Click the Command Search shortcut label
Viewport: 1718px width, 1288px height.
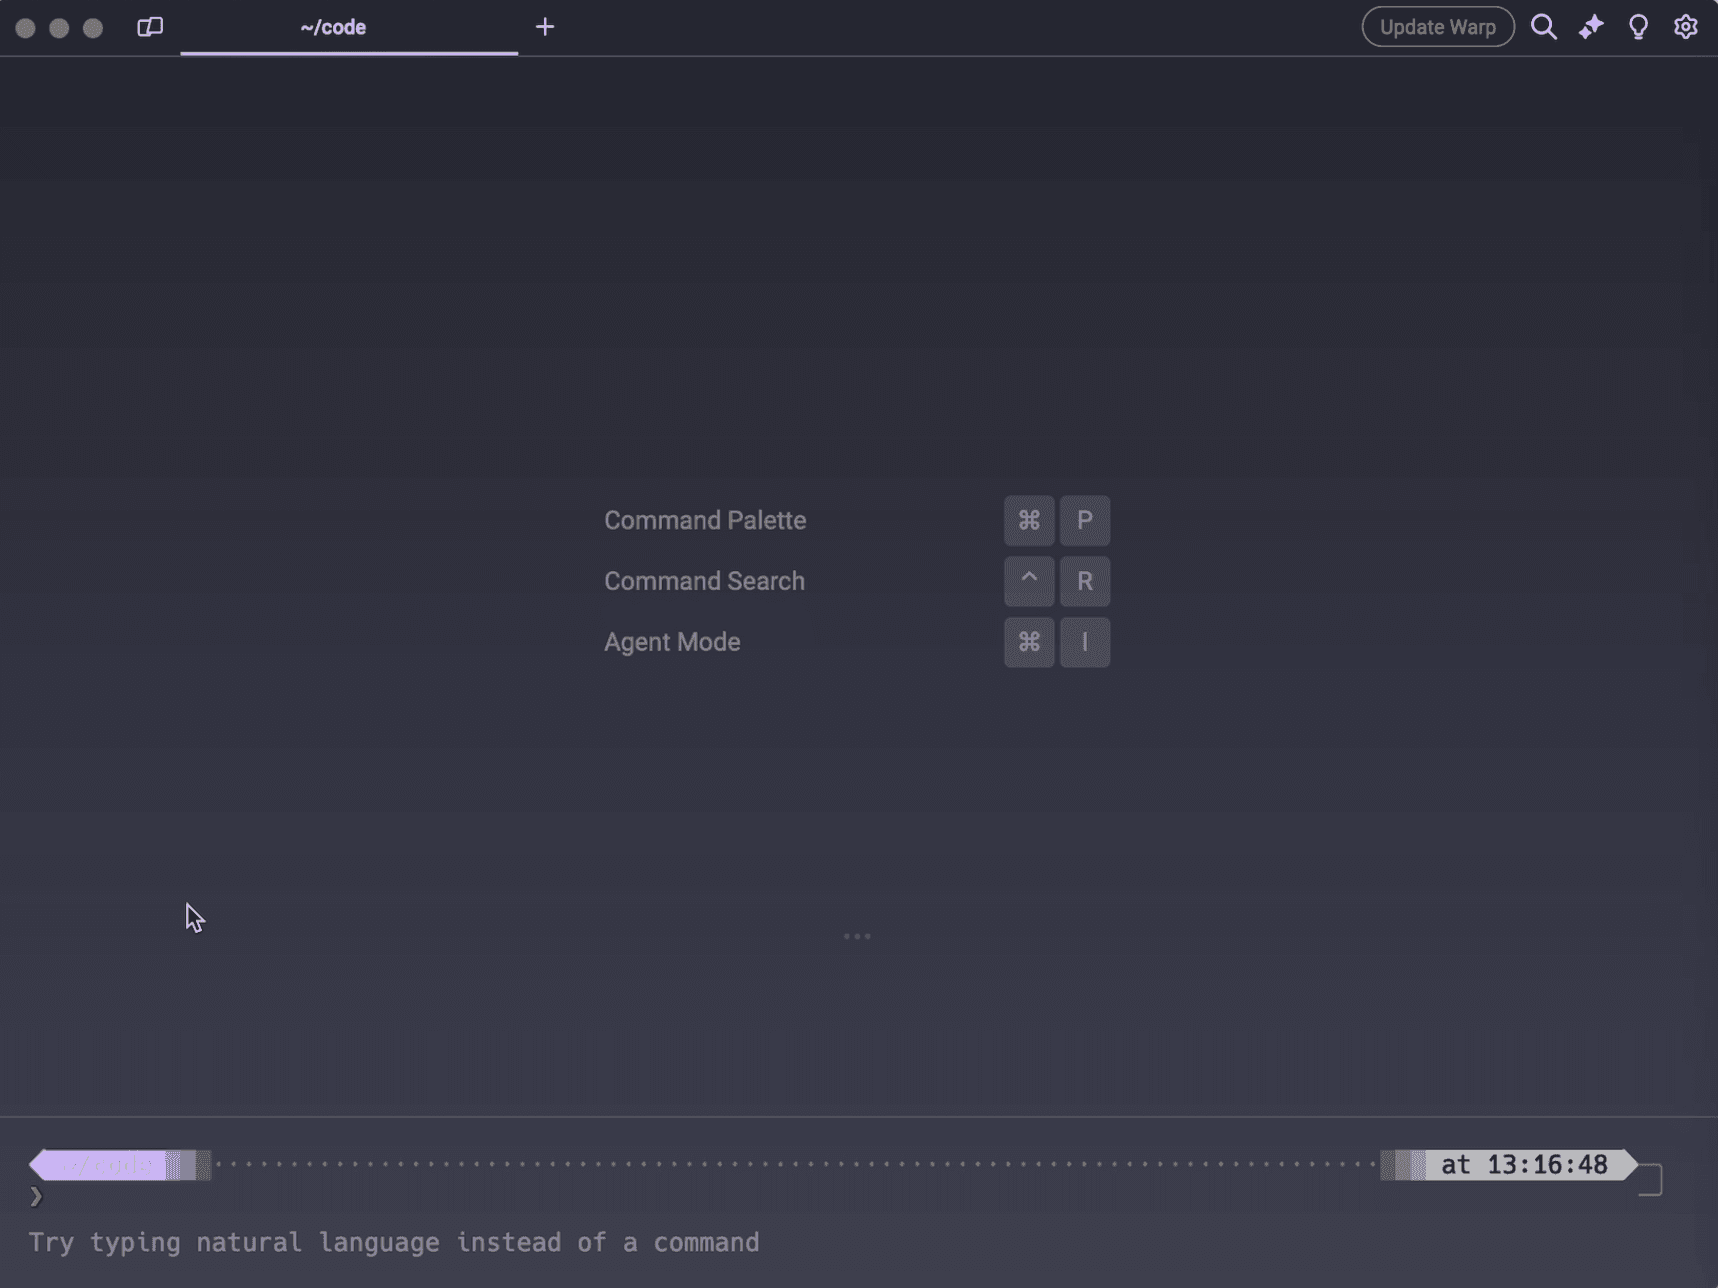click(704, 581)
